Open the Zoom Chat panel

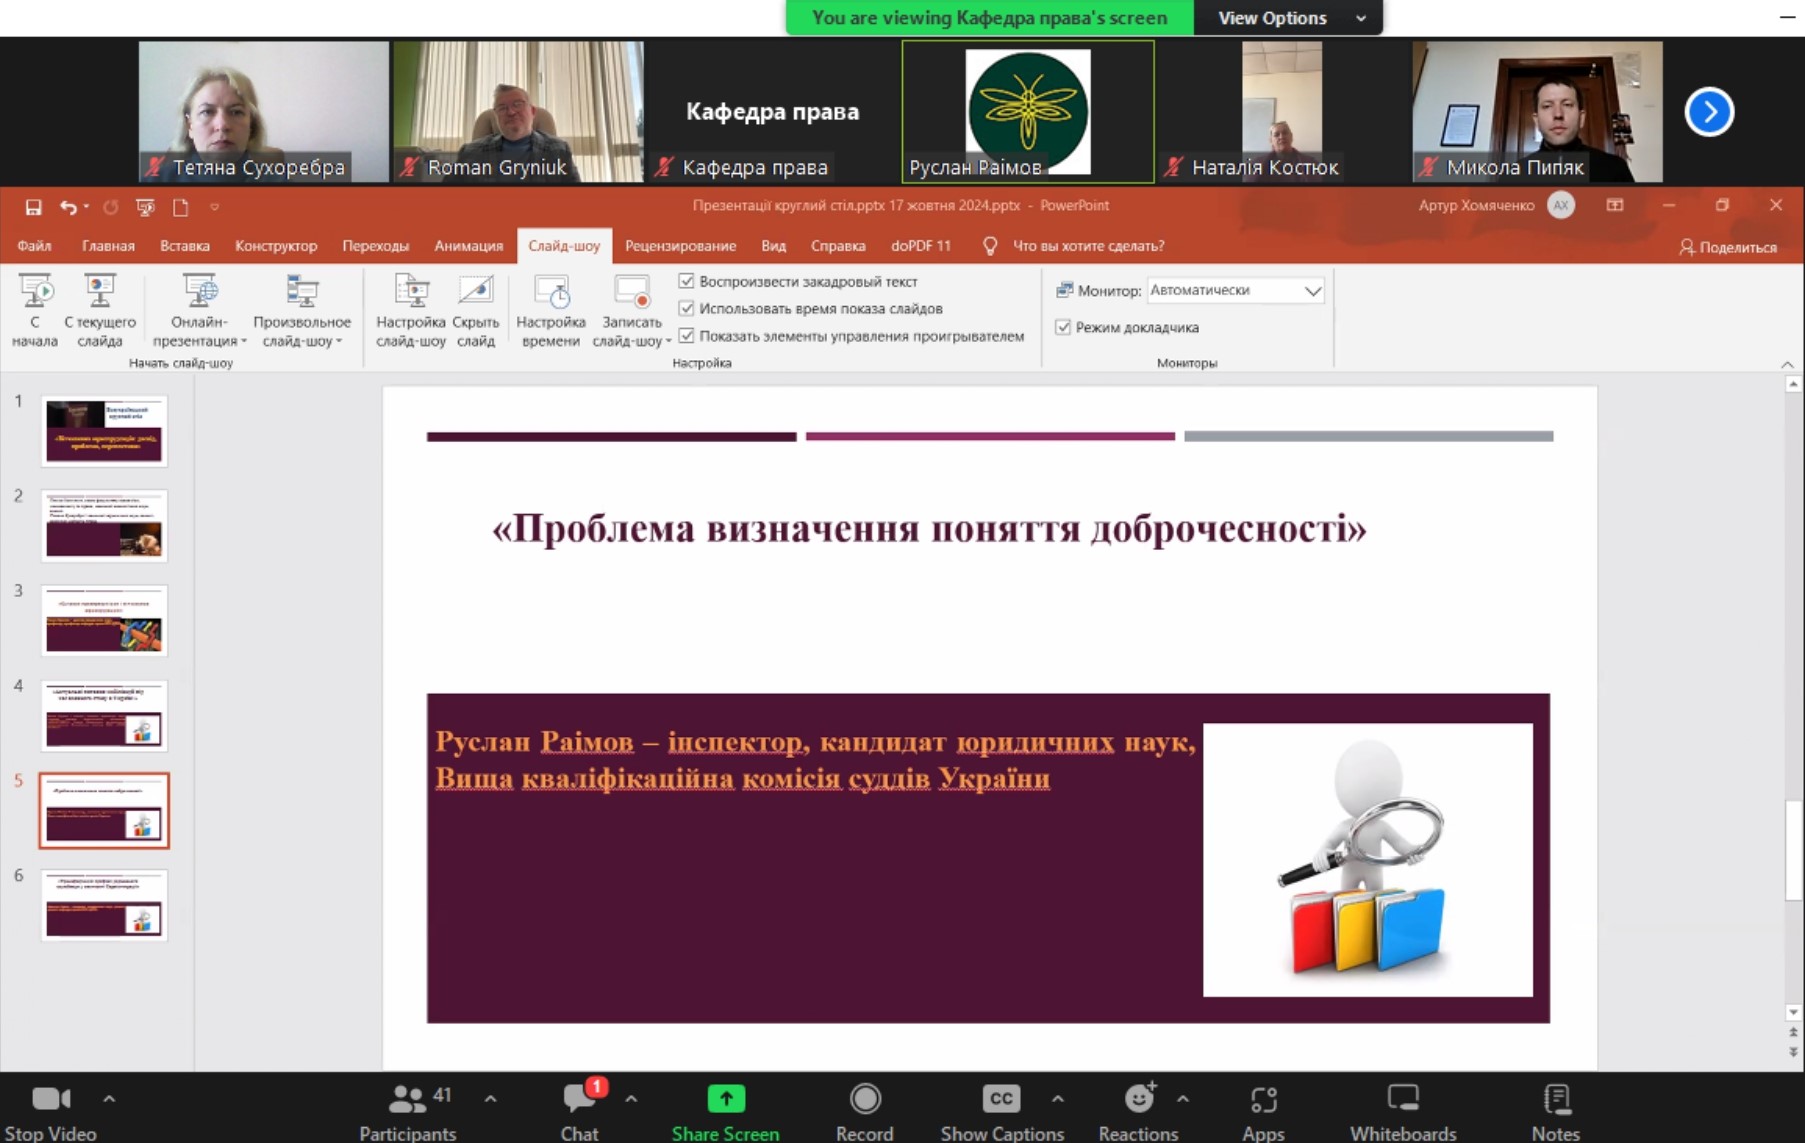coord(579,1099)
